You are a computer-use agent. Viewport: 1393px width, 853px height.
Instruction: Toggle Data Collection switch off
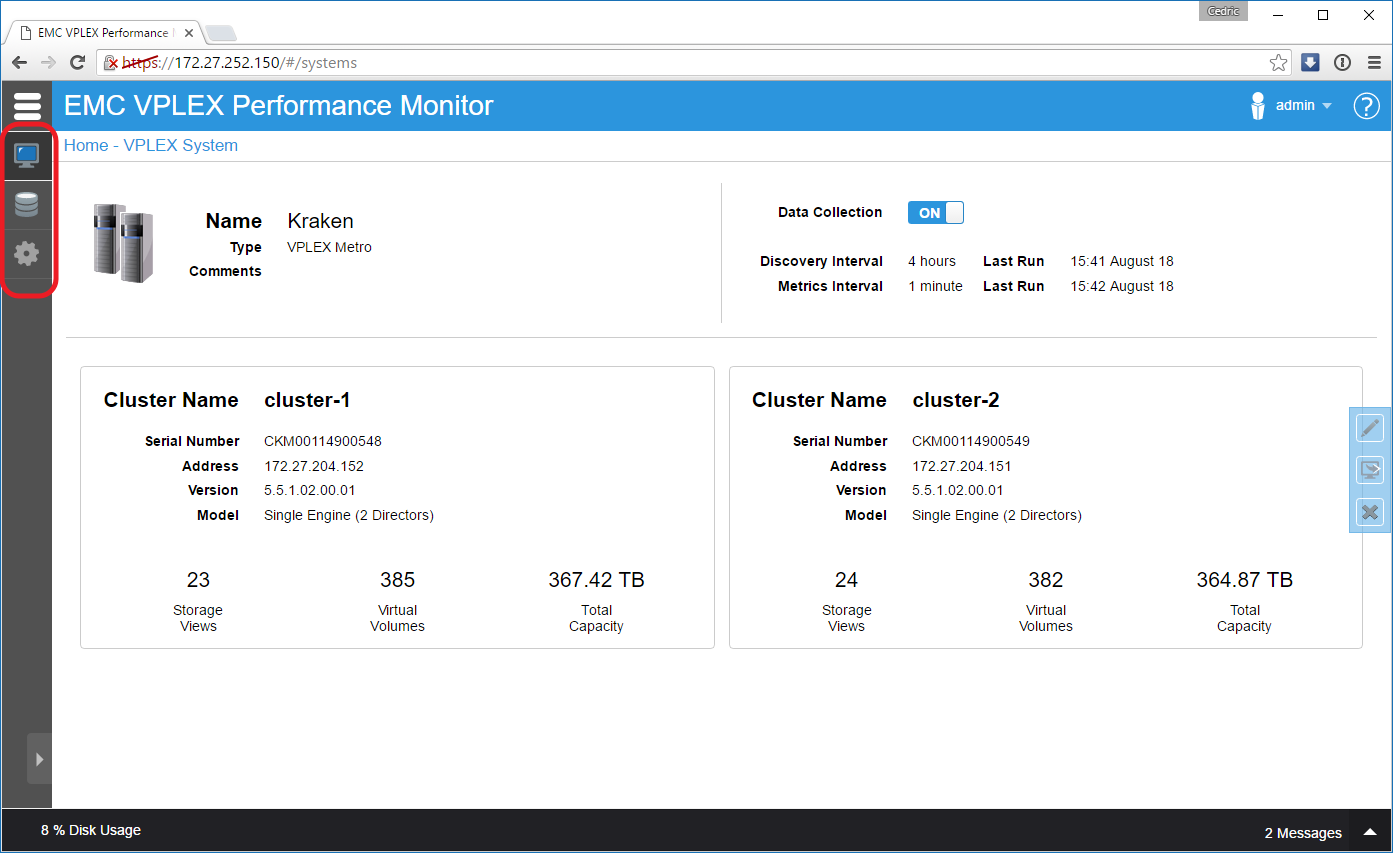tap(935, 213)
